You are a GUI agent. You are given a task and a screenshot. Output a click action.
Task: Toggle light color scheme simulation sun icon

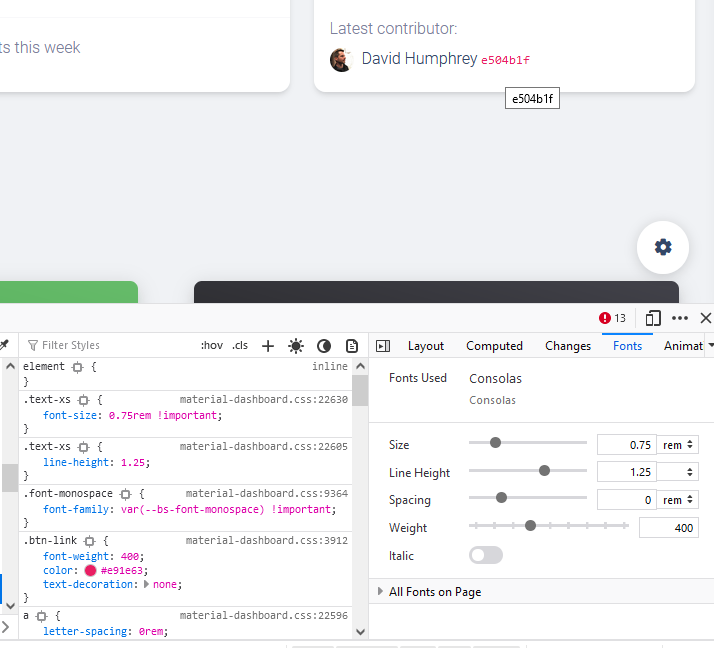coord(296,346)
